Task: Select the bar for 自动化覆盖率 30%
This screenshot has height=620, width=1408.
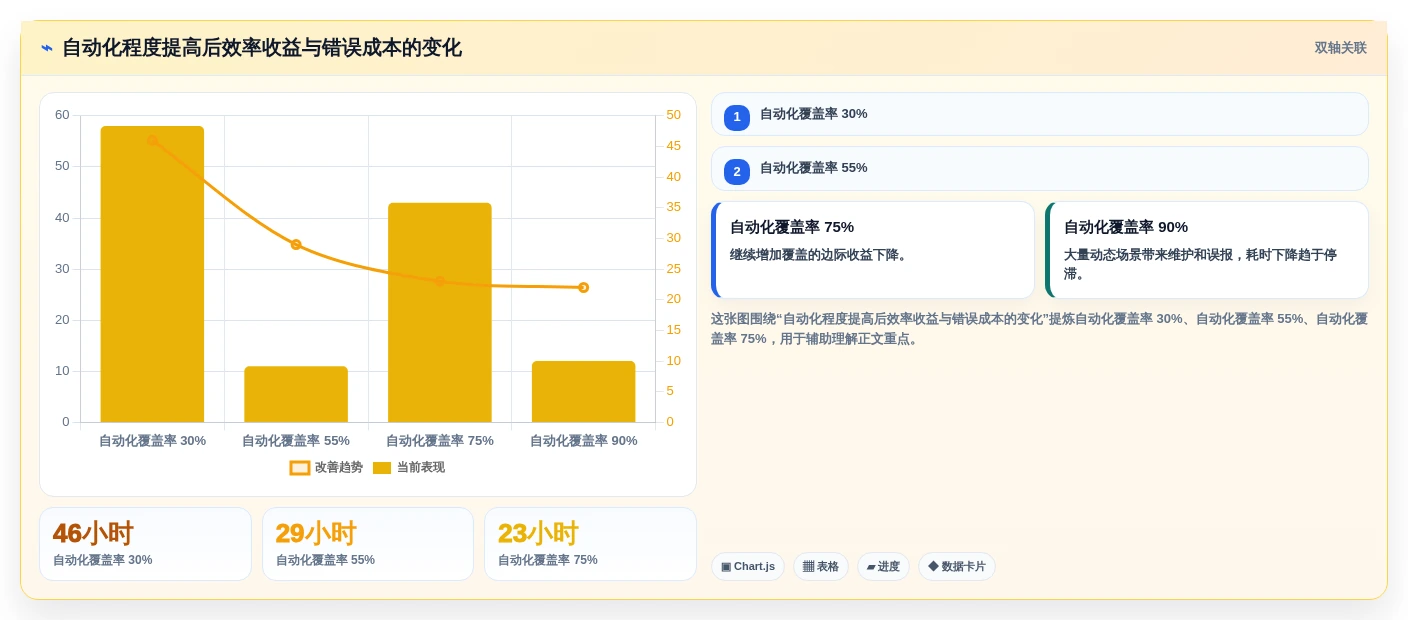Action: (x=152, y=274)
